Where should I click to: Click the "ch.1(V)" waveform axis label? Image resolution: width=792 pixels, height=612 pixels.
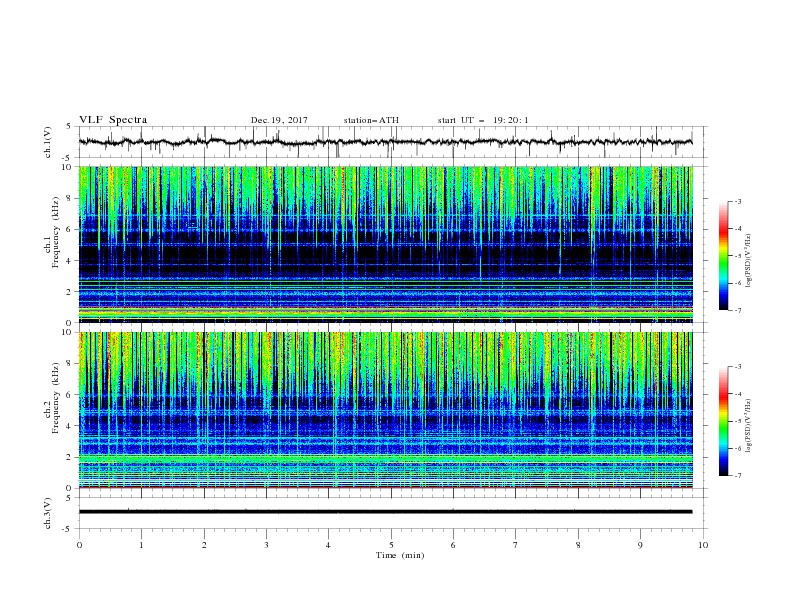click(48, 142)
